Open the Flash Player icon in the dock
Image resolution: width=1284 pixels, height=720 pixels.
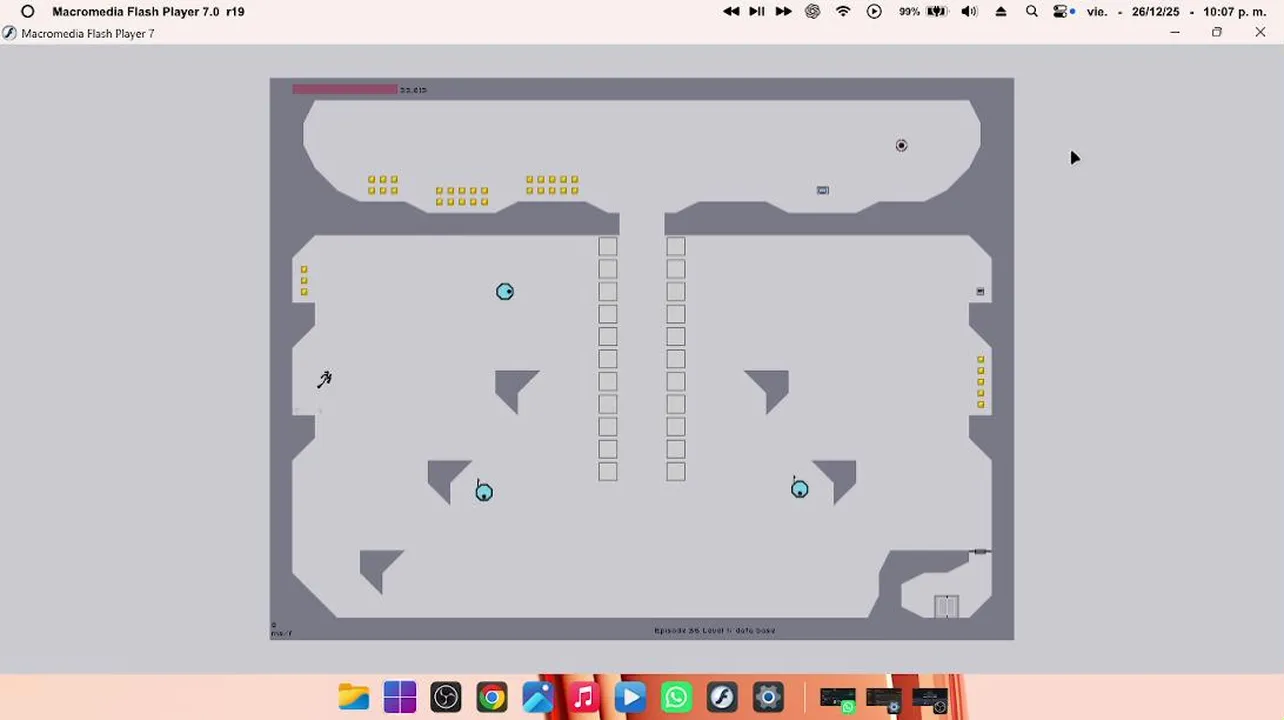722,697
